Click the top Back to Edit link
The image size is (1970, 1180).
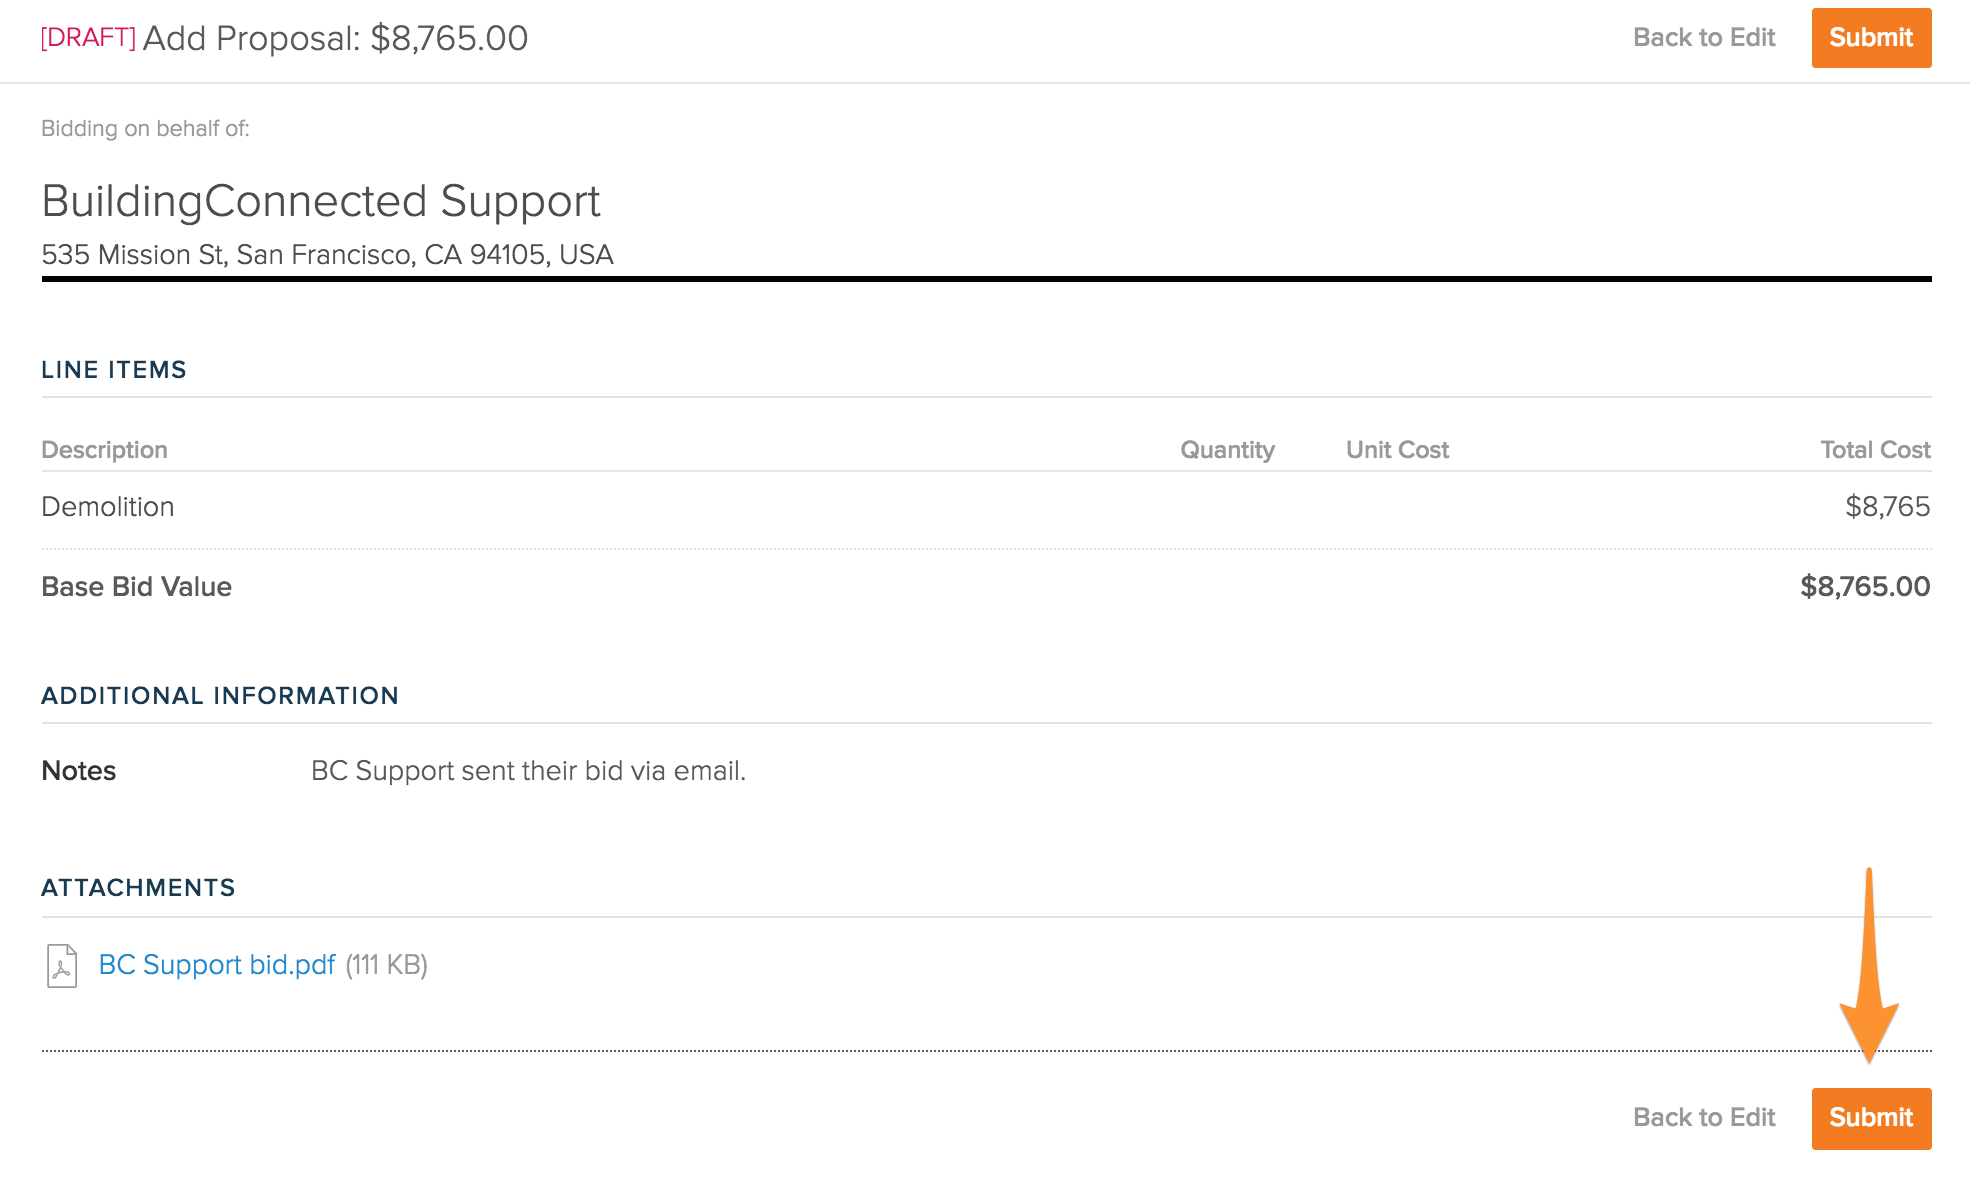(1703, 38)
